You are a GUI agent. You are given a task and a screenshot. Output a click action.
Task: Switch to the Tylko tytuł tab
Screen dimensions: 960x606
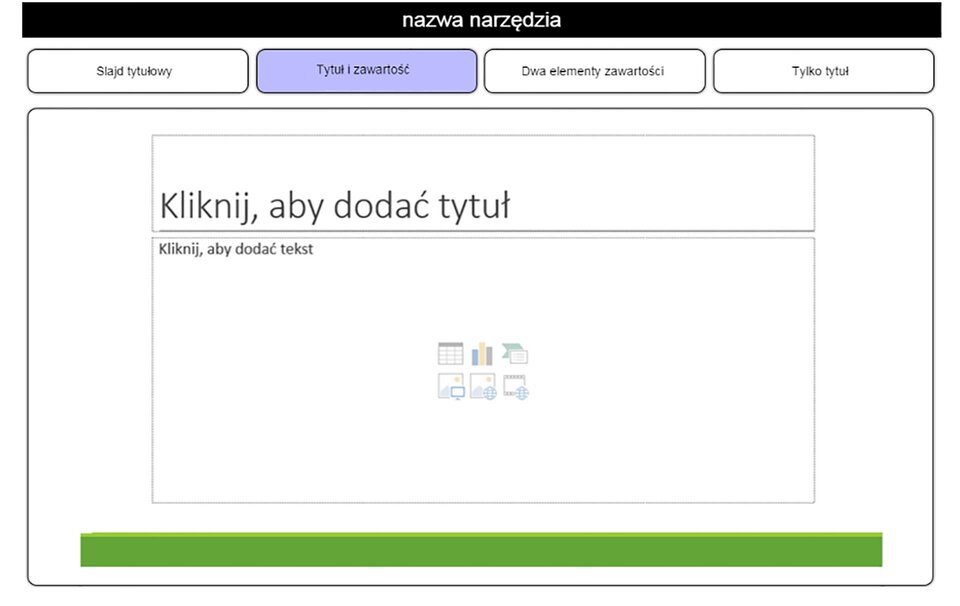(x=823, y=71)
